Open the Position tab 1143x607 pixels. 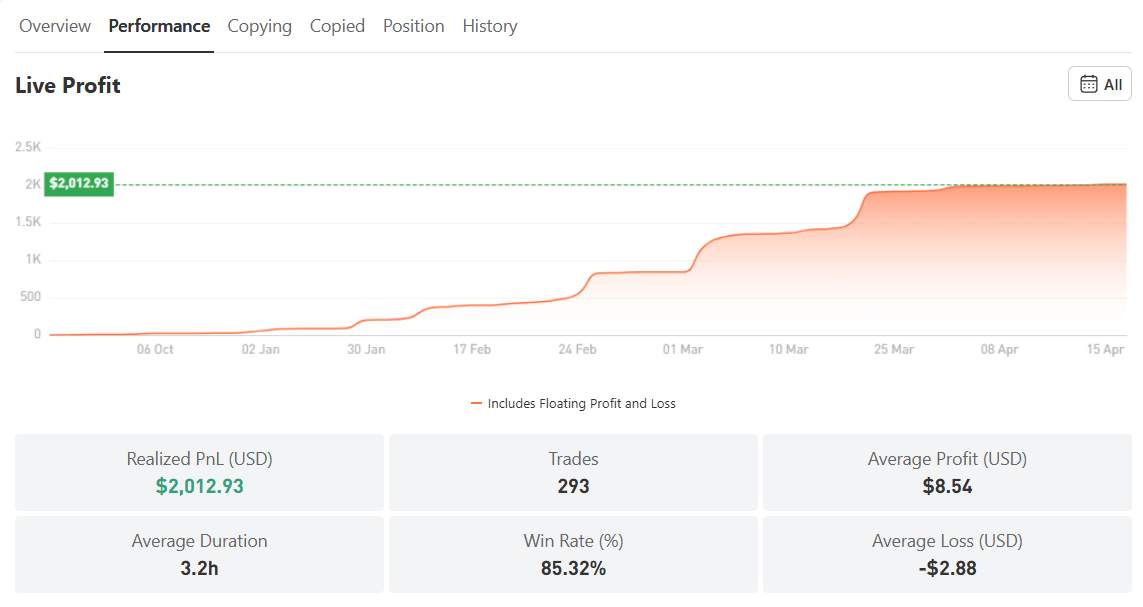point(413,26)
